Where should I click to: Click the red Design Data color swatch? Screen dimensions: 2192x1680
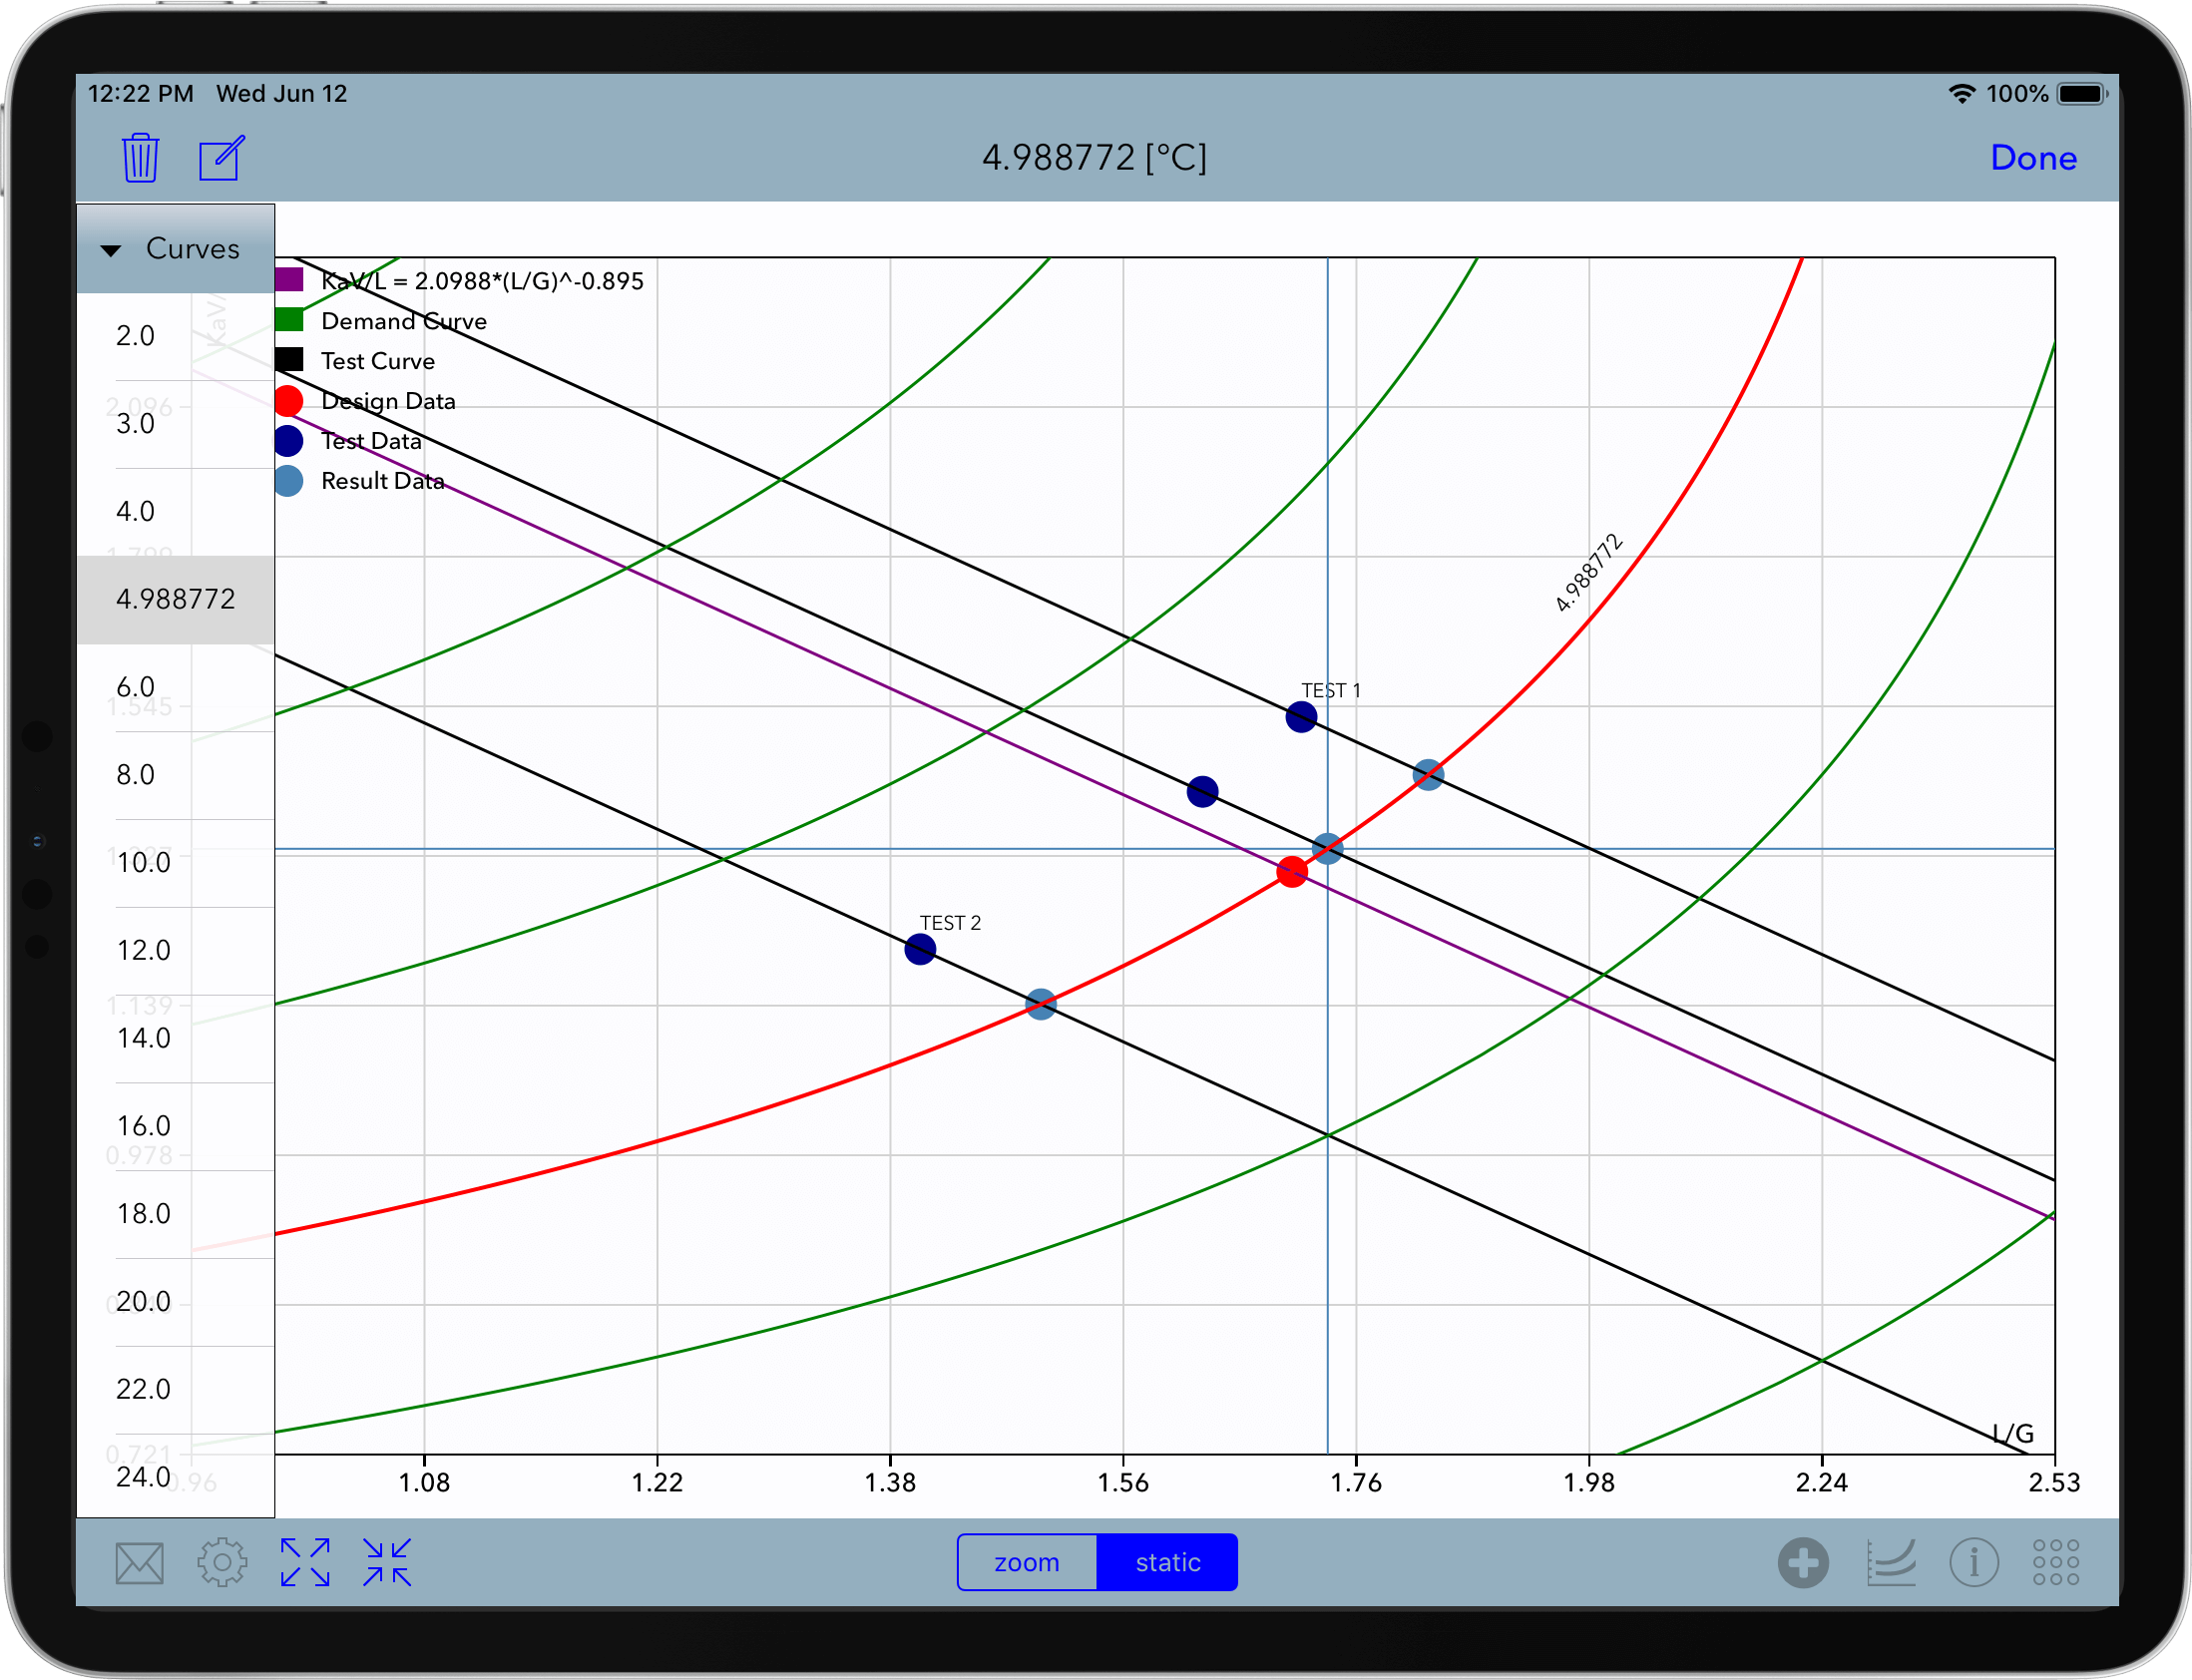tap(290, 400)
